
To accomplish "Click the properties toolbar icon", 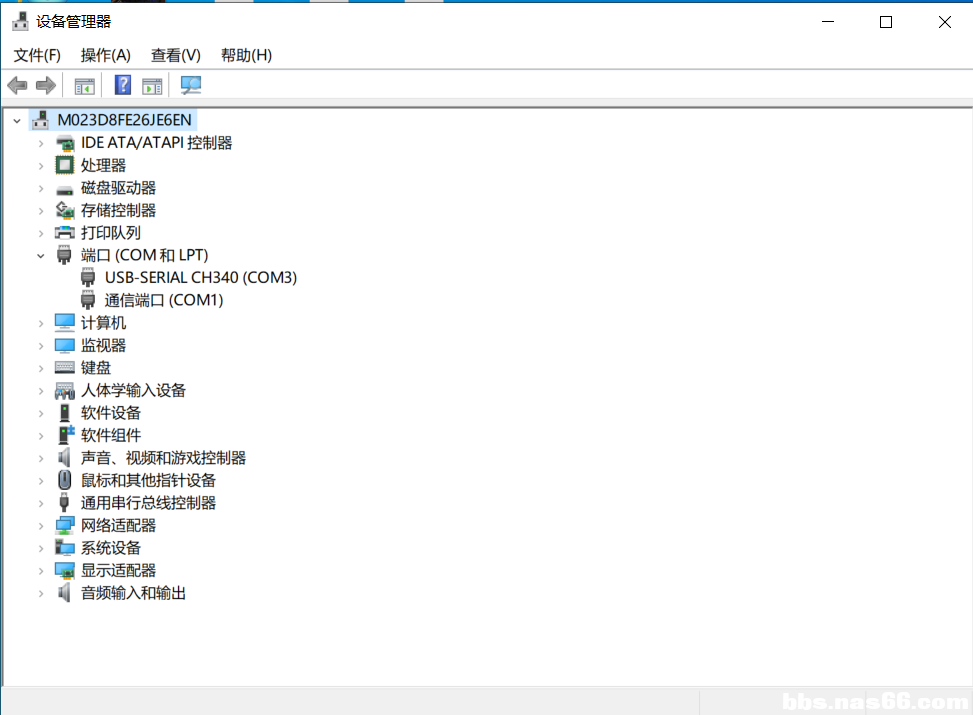I will tap(152, 85).
